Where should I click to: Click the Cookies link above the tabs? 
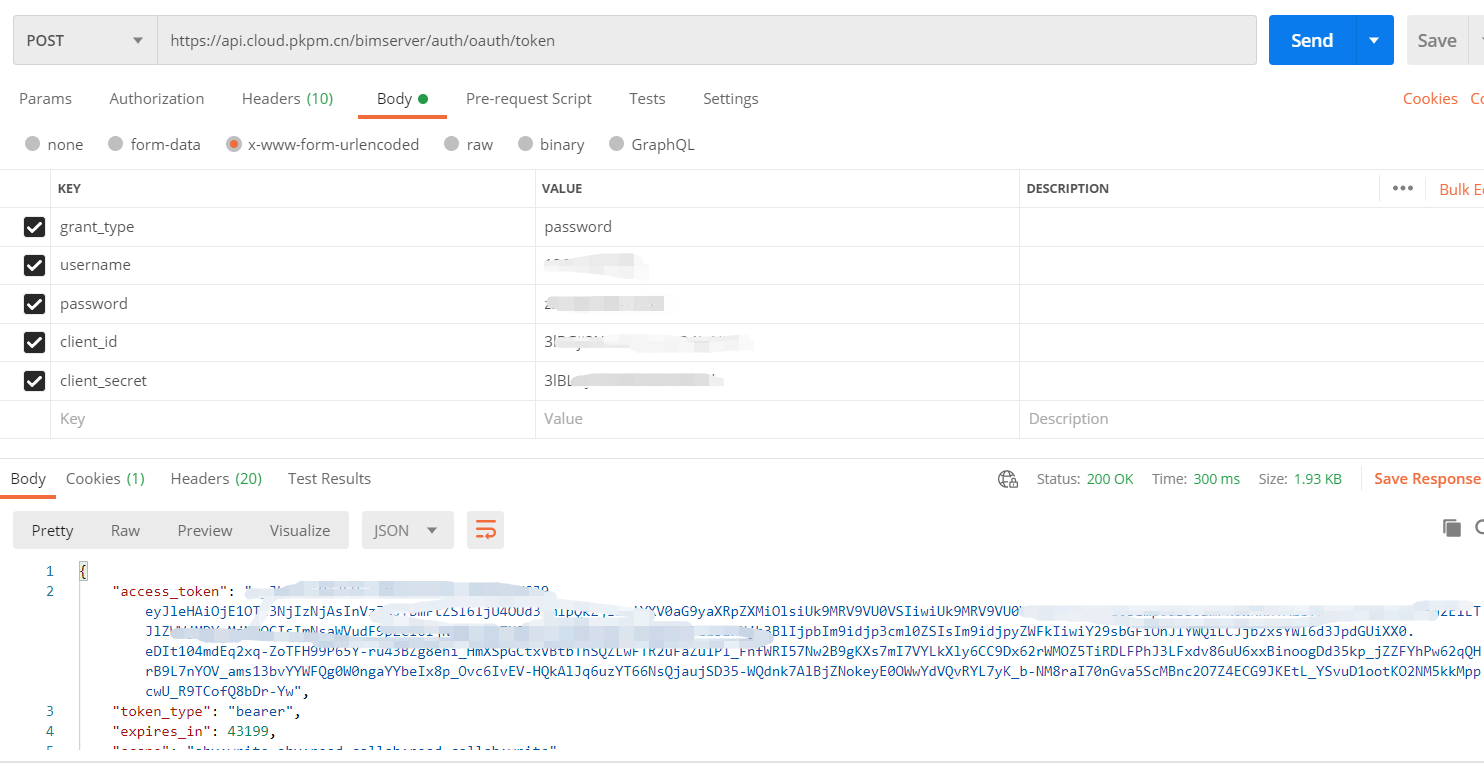[x=1430, y=98]
